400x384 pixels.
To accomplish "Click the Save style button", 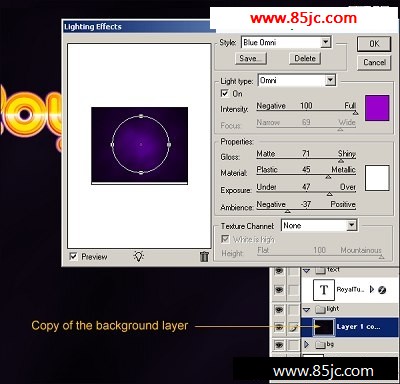I will pyautogui.click(x=250, y=59).
